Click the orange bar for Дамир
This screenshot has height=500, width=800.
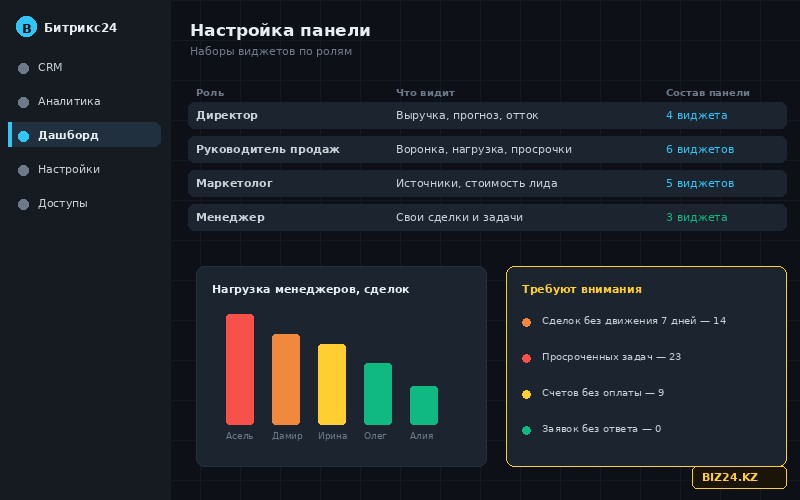[286, 380]
